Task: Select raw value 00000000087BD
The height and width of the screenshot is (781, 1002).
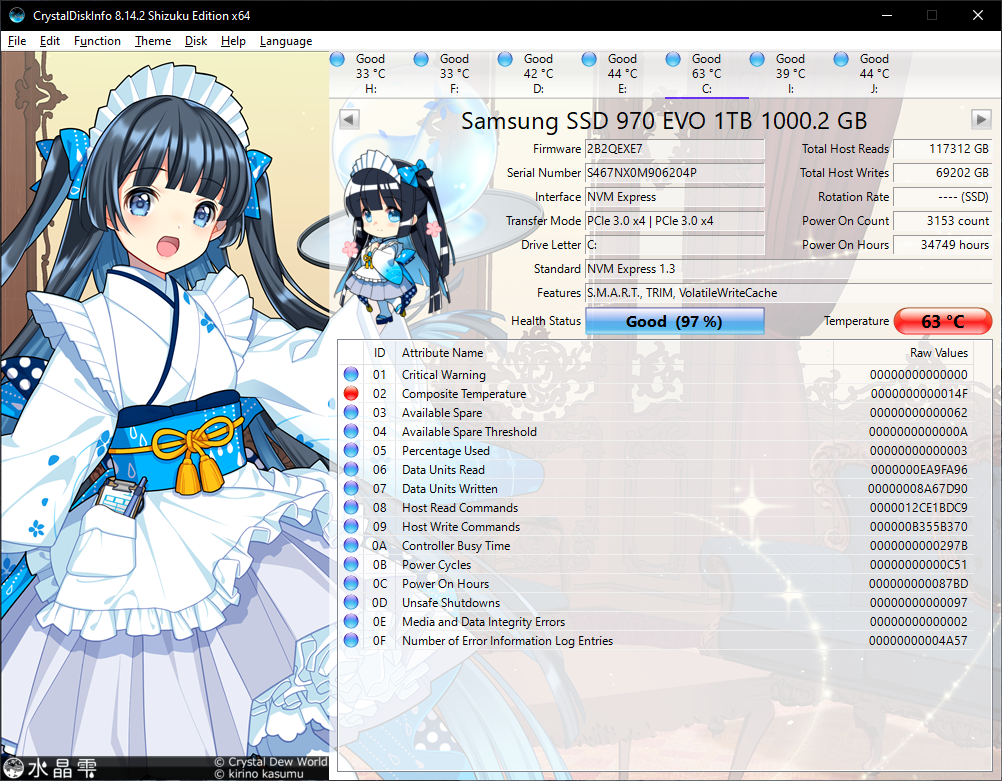Action: tap(918, 584)
